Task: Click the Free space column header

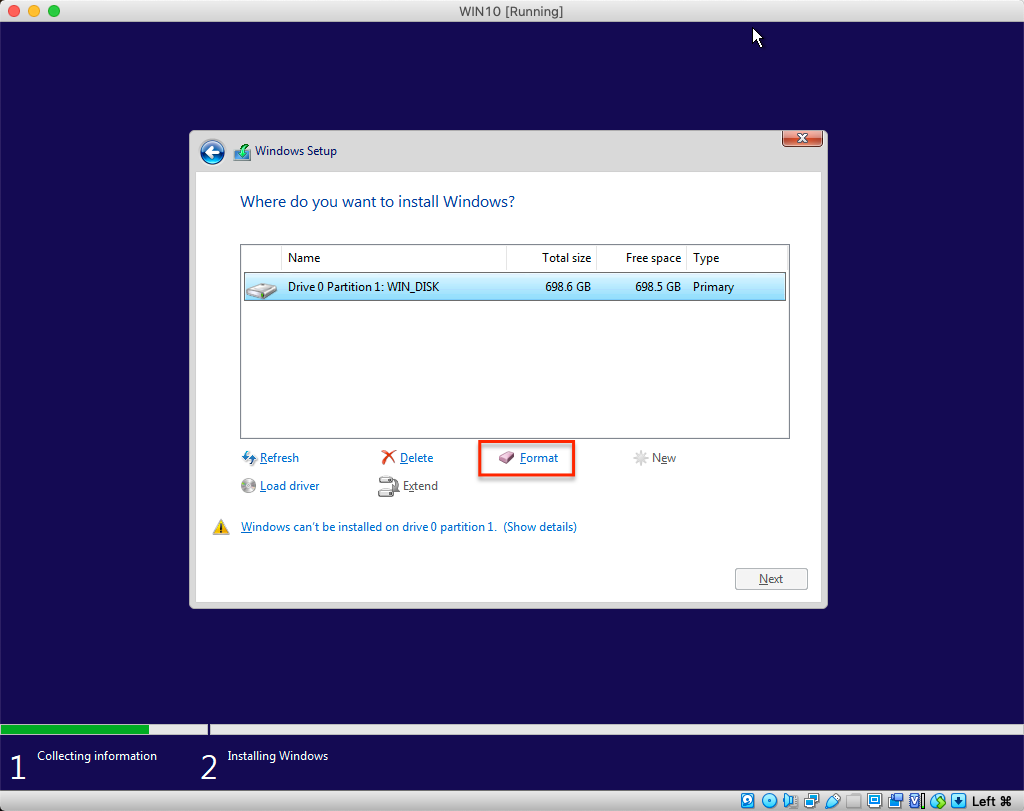Action: click(x=642, y=258)
